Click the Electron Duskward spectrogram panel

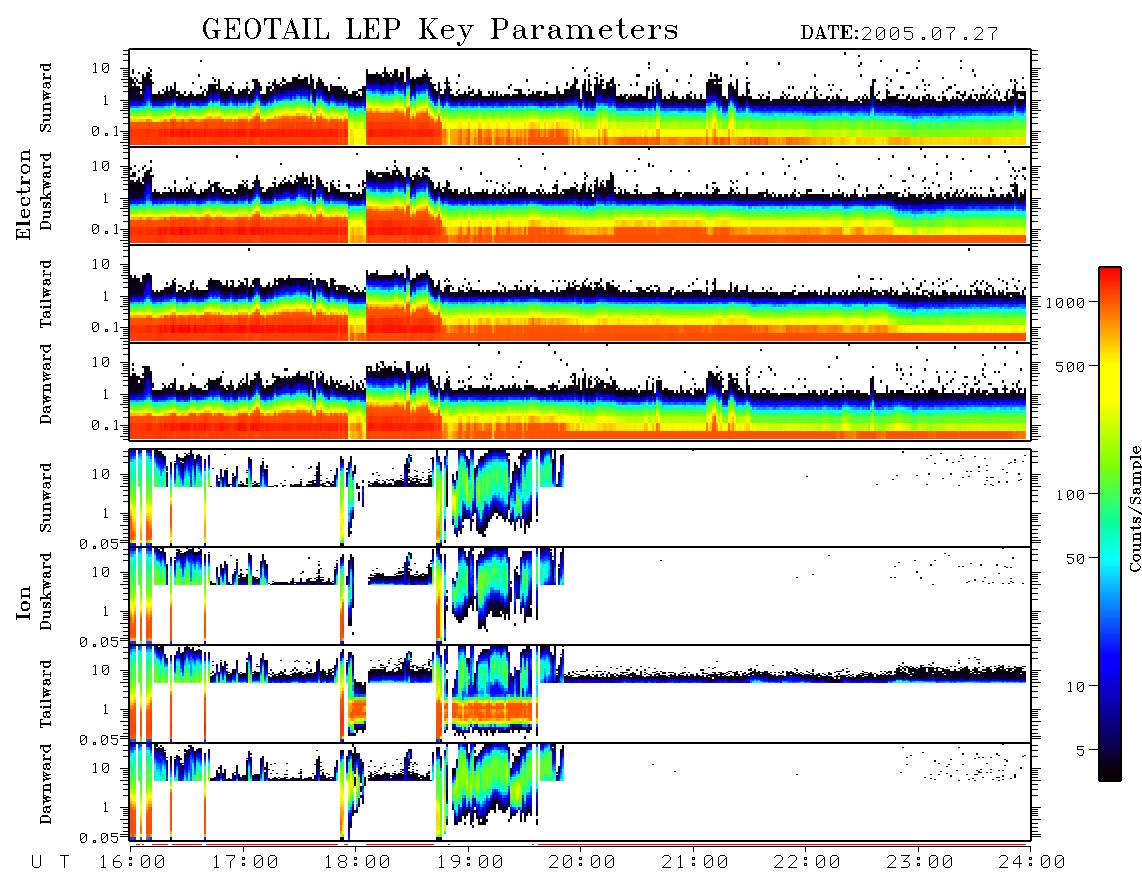pos(580,195)
